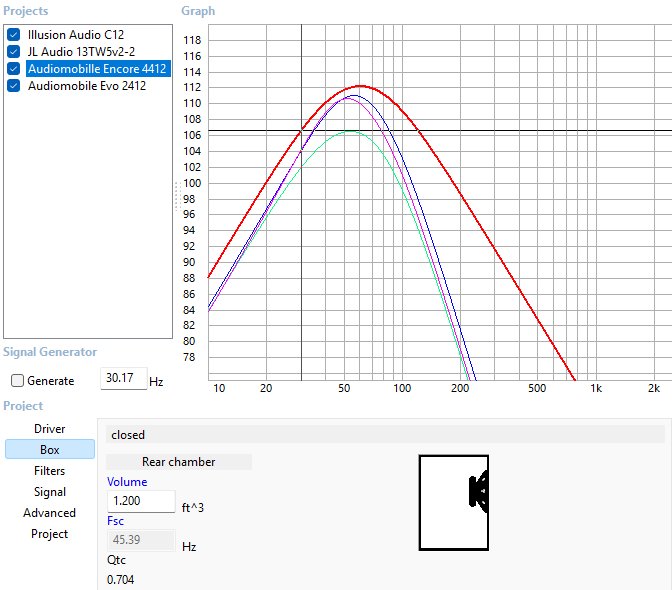Click the greyed Fsc value field
Image resolution: width=672 pixels, height=590 pixels.
(x=141, y=540)
